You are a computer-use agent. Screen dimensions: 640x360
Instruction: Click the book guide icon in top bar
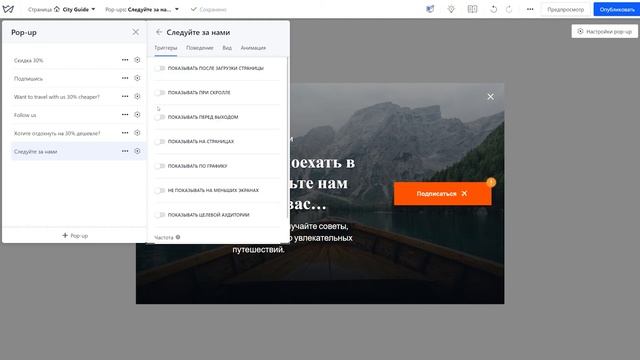(472, 9)
